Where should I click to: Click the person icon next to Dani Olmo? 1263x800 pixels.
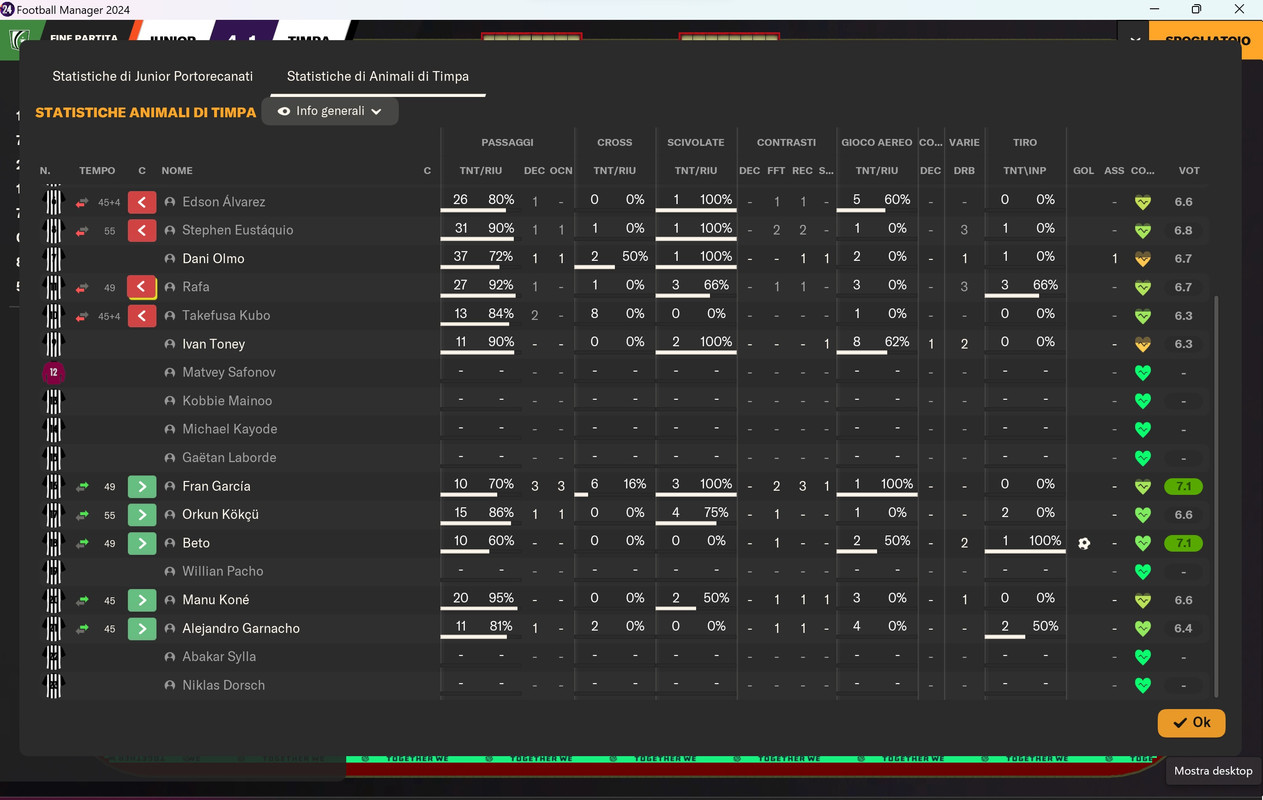pos(170,259)
